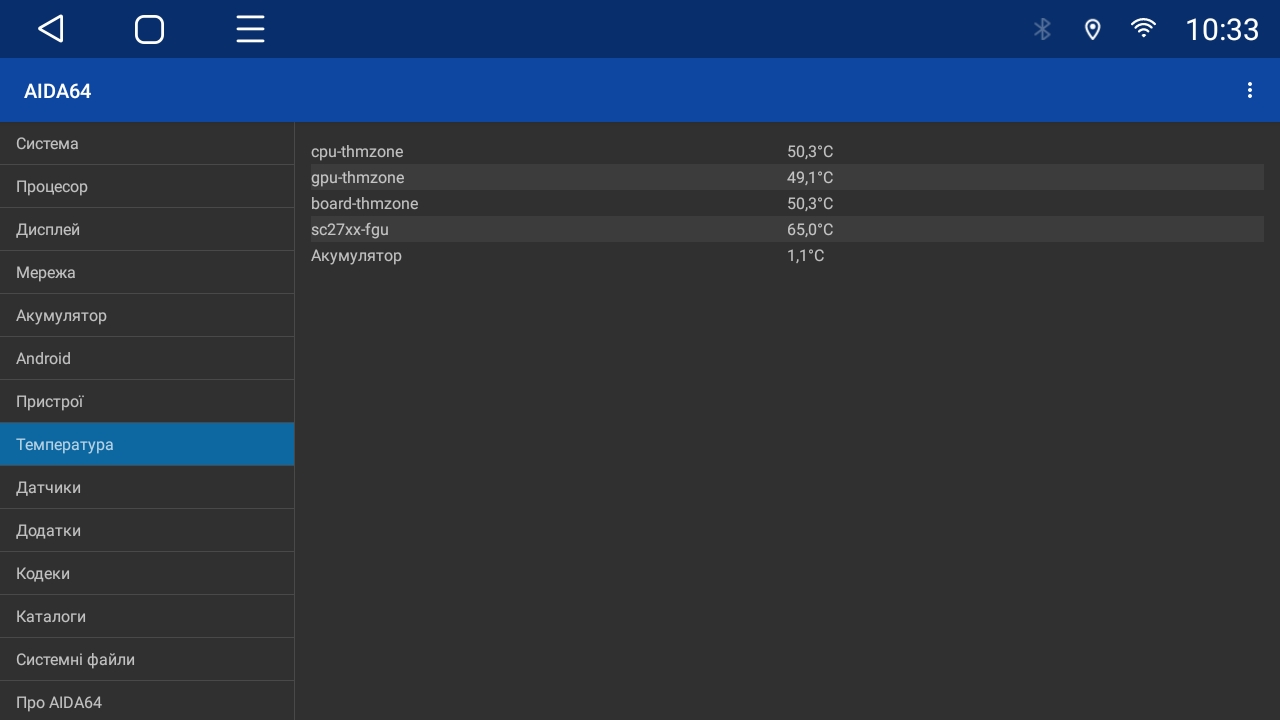
Task: Open the Процесор section
Action: [x=147, y=186]
